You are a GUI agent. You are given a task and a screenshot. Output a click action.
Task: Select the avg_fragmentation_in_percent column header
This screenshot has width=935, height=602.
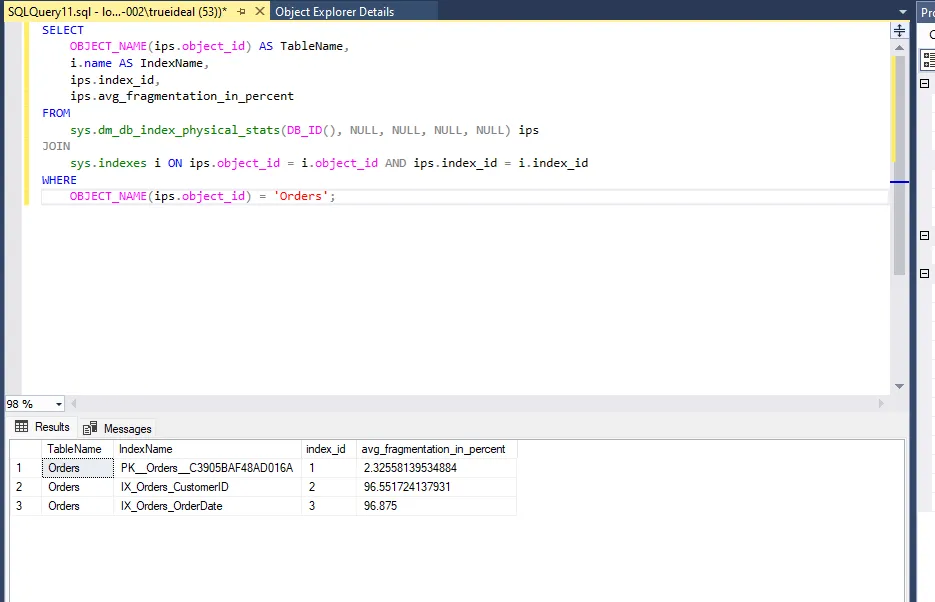(x=435, y=449)
